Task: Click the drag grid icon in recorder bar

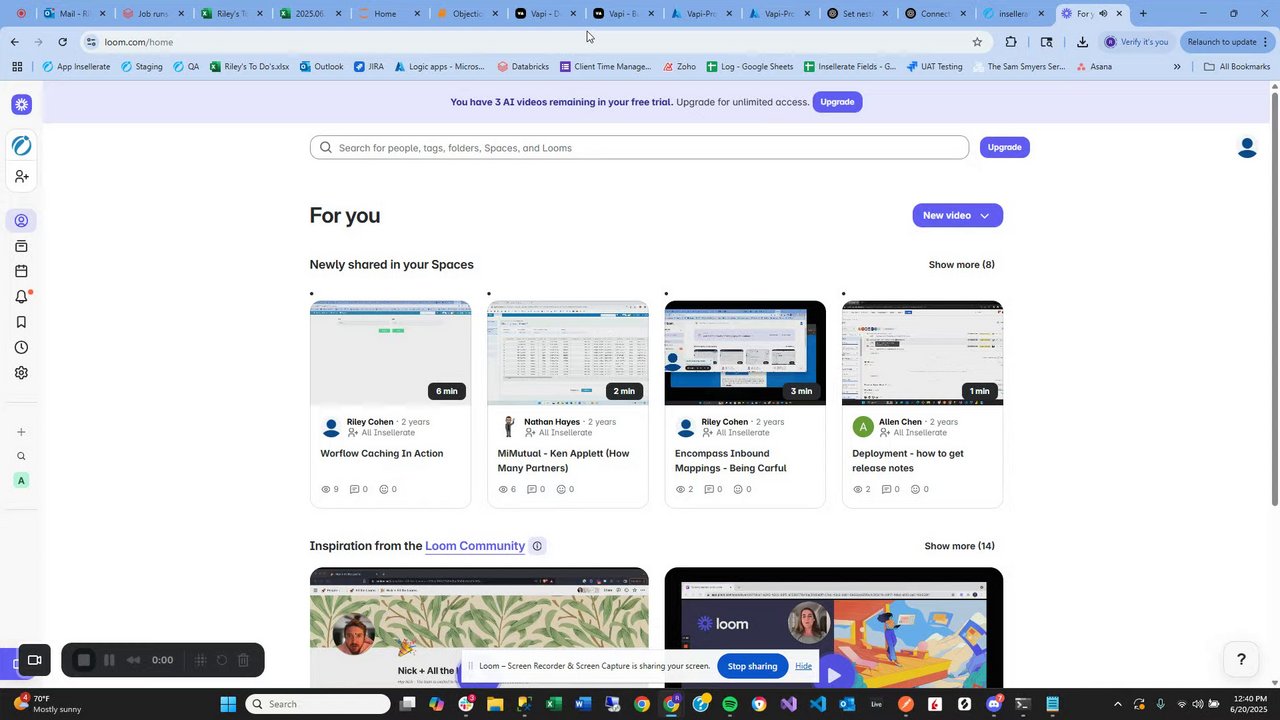Action: point(200,660)
